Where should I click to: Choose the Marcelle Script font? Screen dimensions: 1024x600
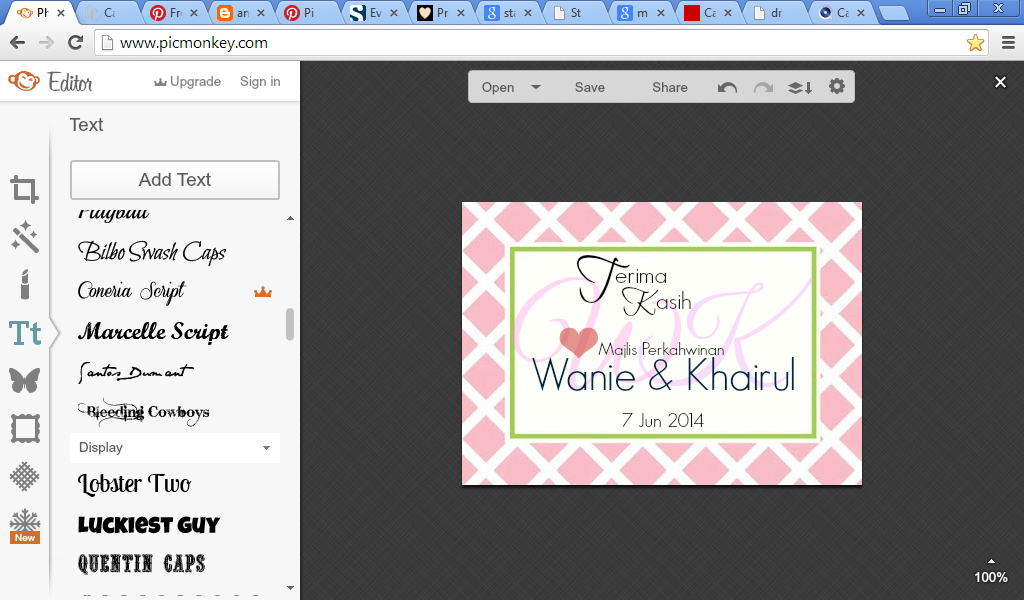(x=153, y=332)
